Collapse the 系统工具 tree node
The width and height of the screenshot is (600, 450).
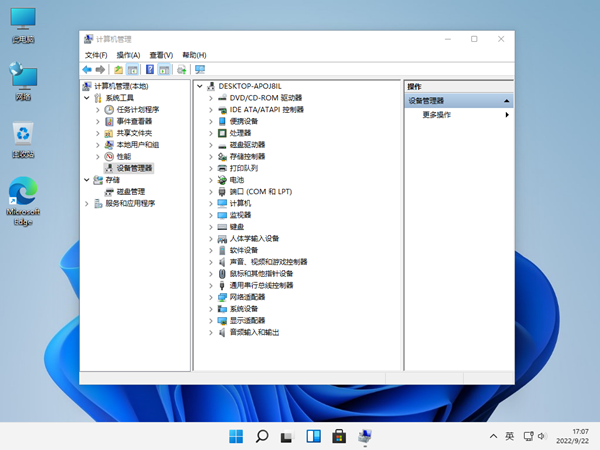point(87,98)
